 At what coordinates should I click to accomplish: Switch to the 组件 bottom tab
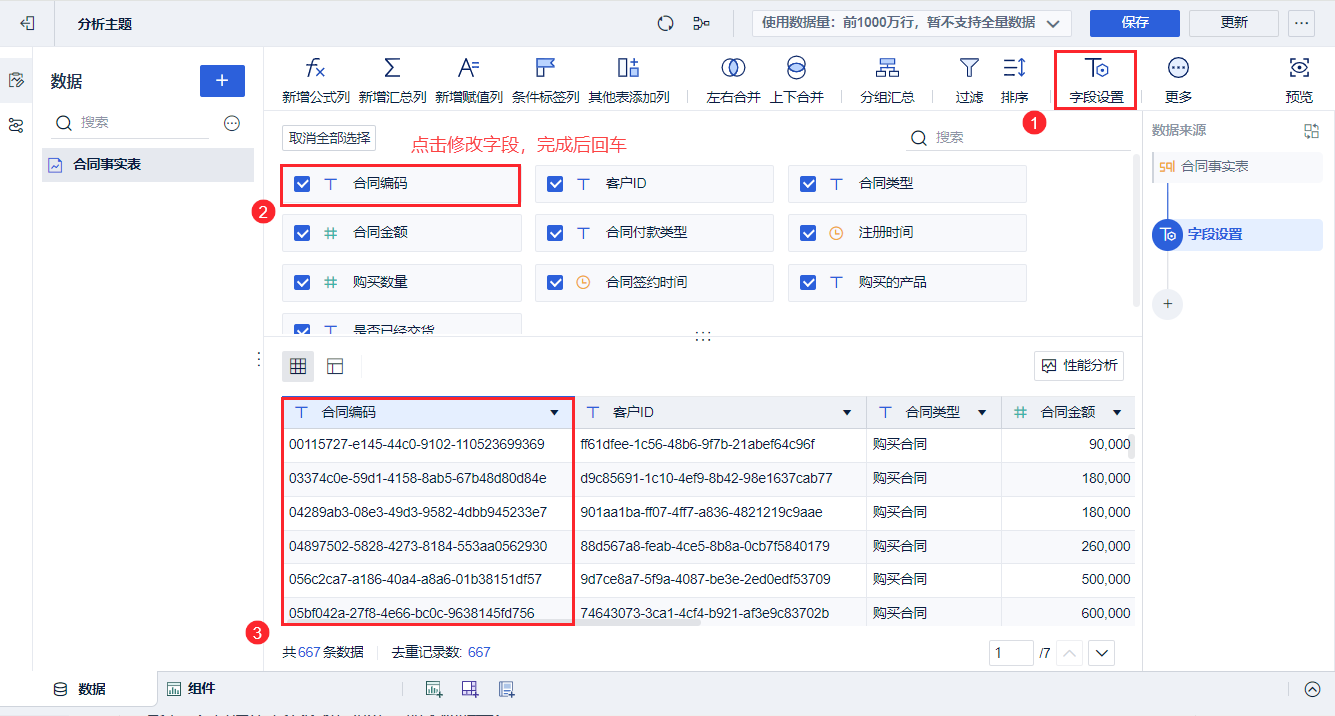pyautogui.click(x=191, y=689)
